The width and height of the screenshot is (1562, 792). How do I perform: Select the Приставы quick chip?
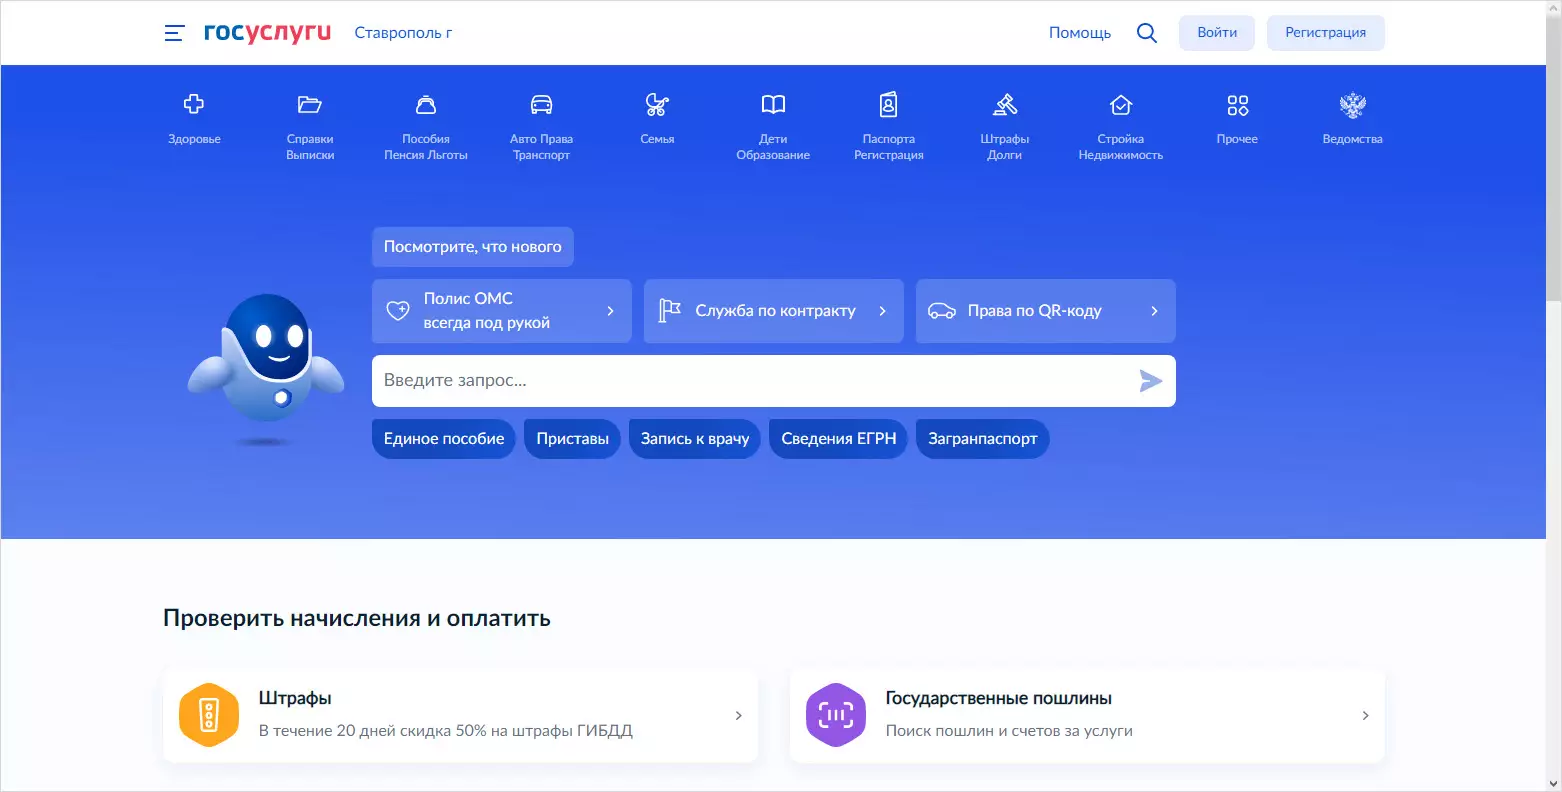pos(573,439)
